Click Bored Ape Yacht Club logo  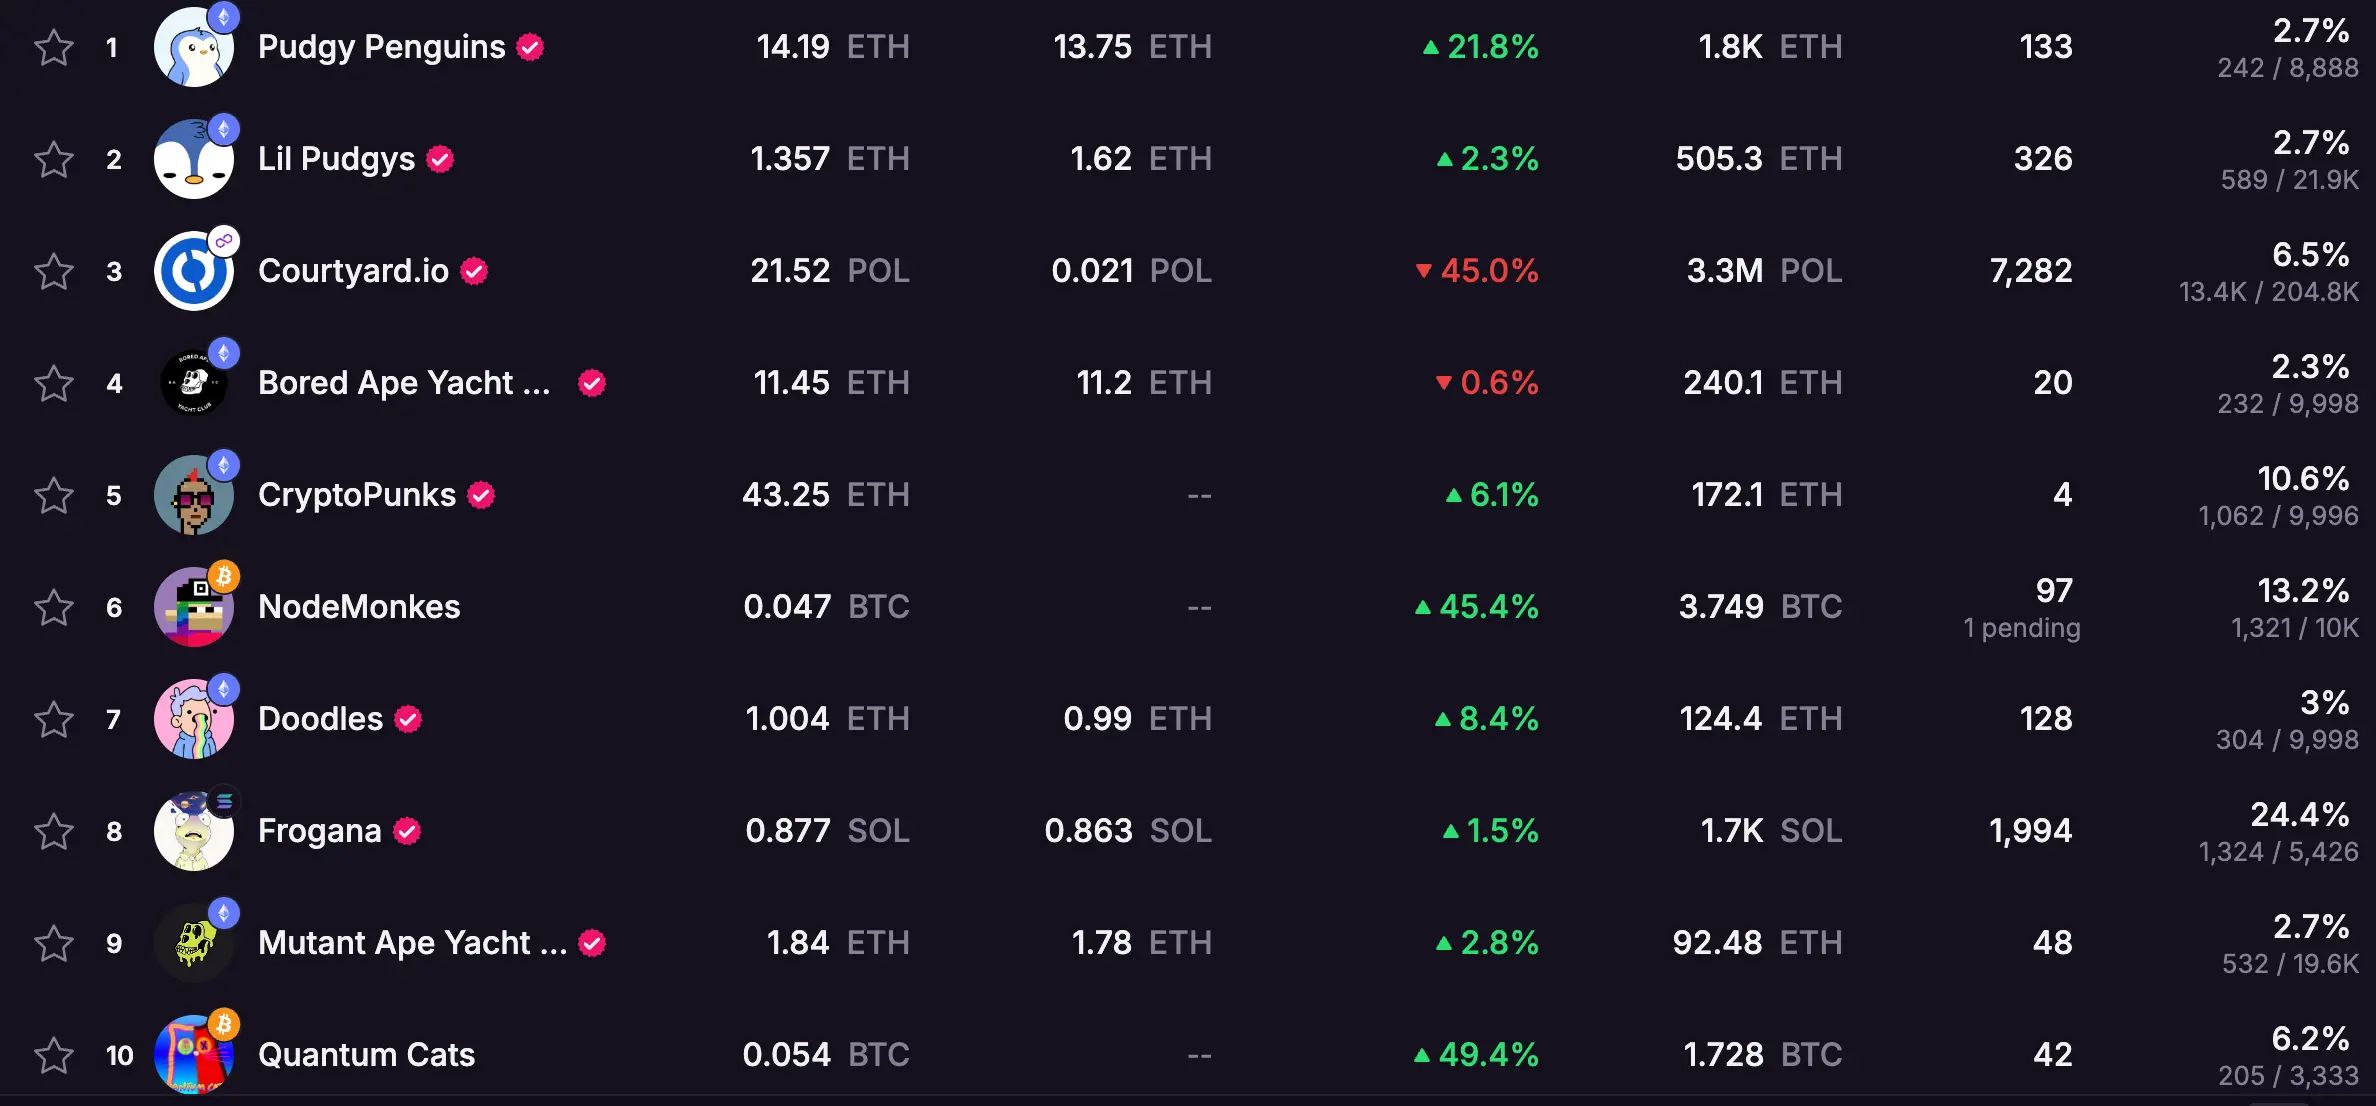pos(193,383)
